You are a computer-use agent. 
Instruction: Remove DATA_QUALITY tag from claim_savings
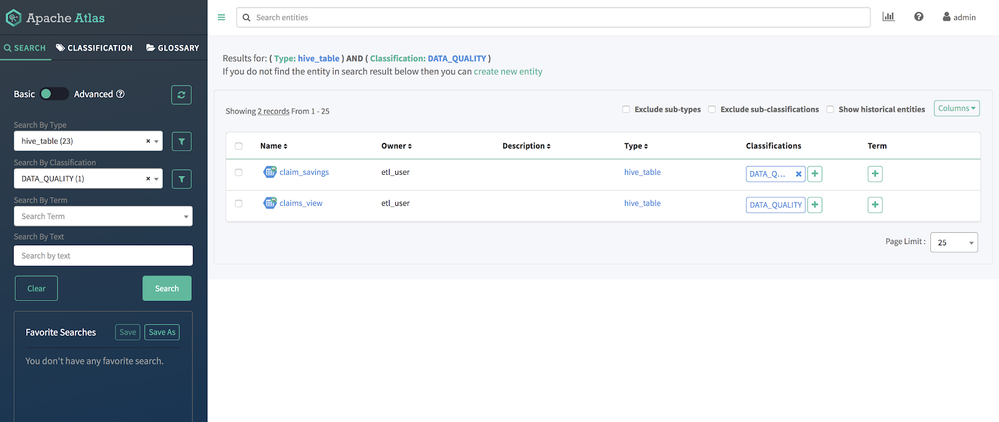coord(798,174)
